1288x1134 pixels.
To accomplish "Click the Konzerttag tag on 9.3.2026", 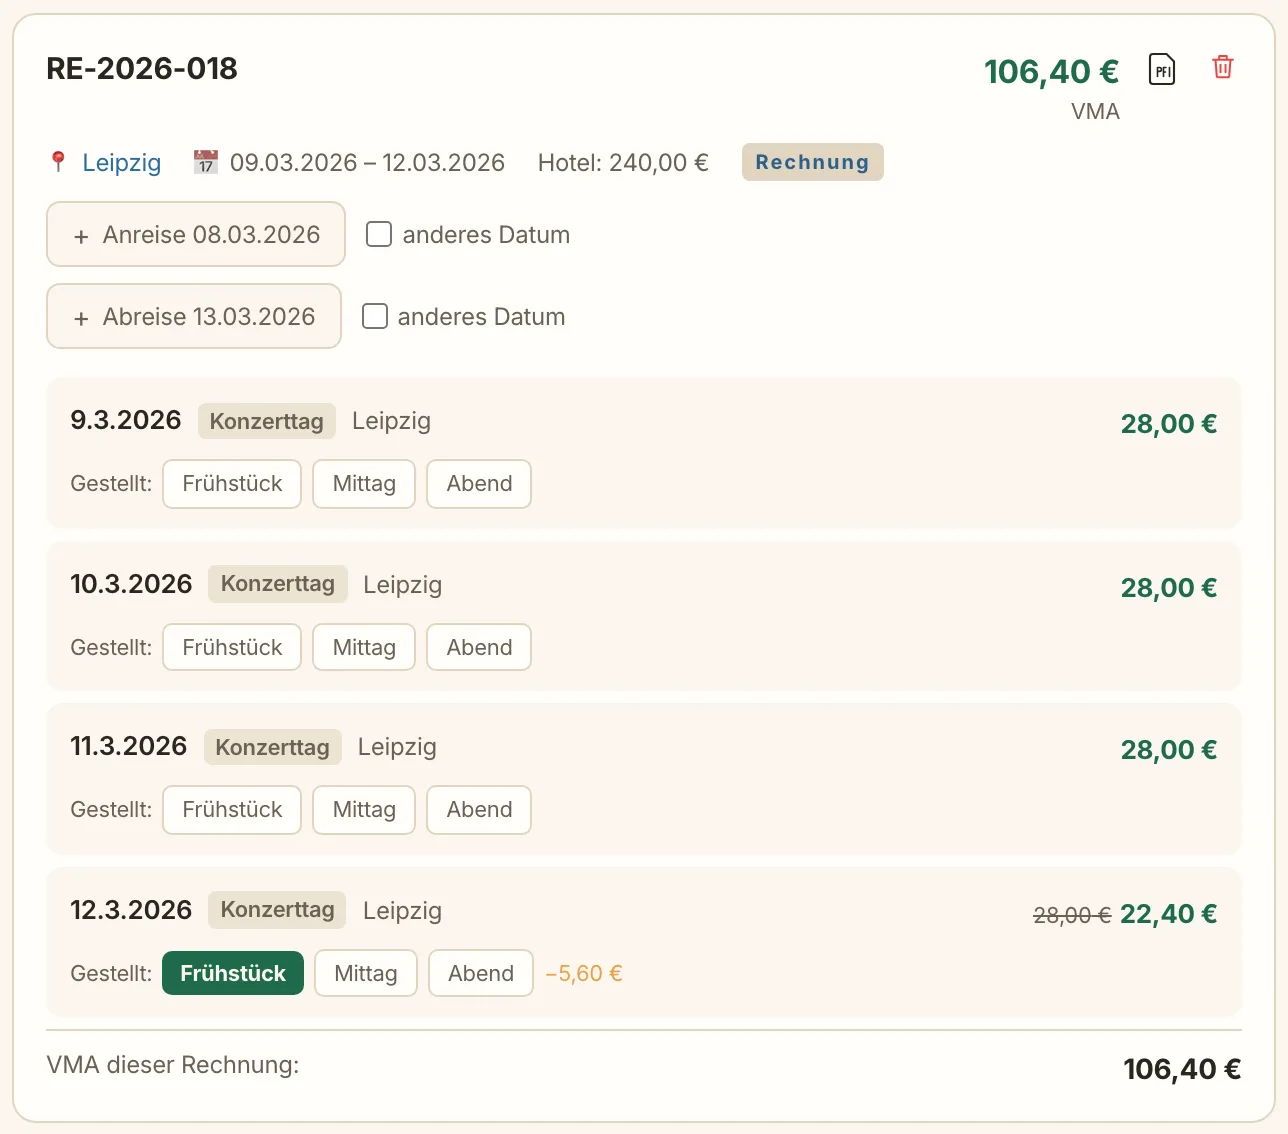I will click(266, 421).
